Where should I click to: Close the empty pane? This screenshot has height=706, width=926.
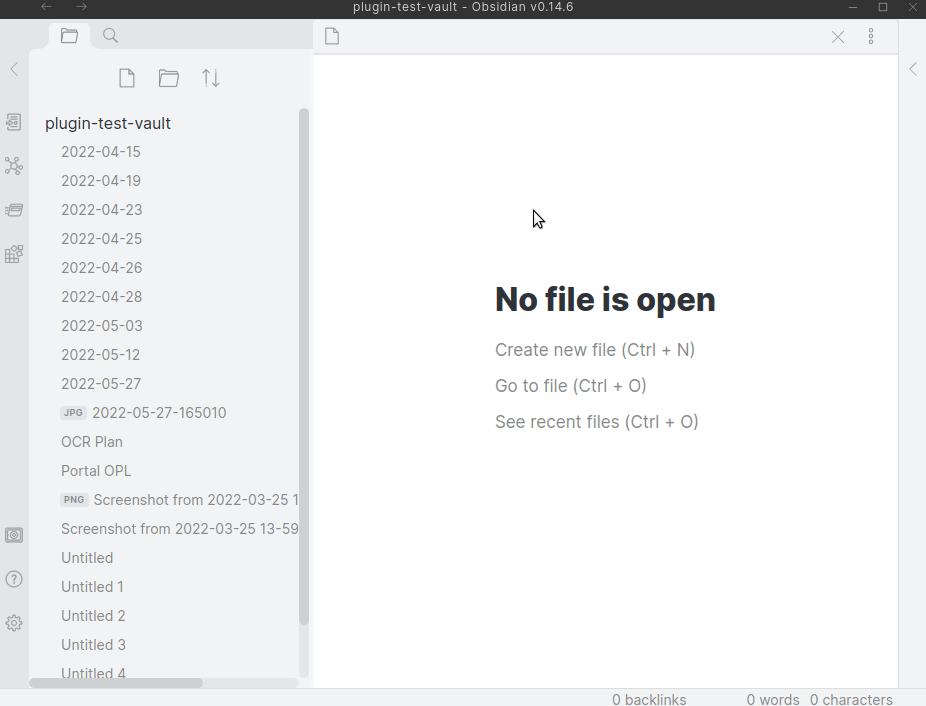(x=837, y=37)
